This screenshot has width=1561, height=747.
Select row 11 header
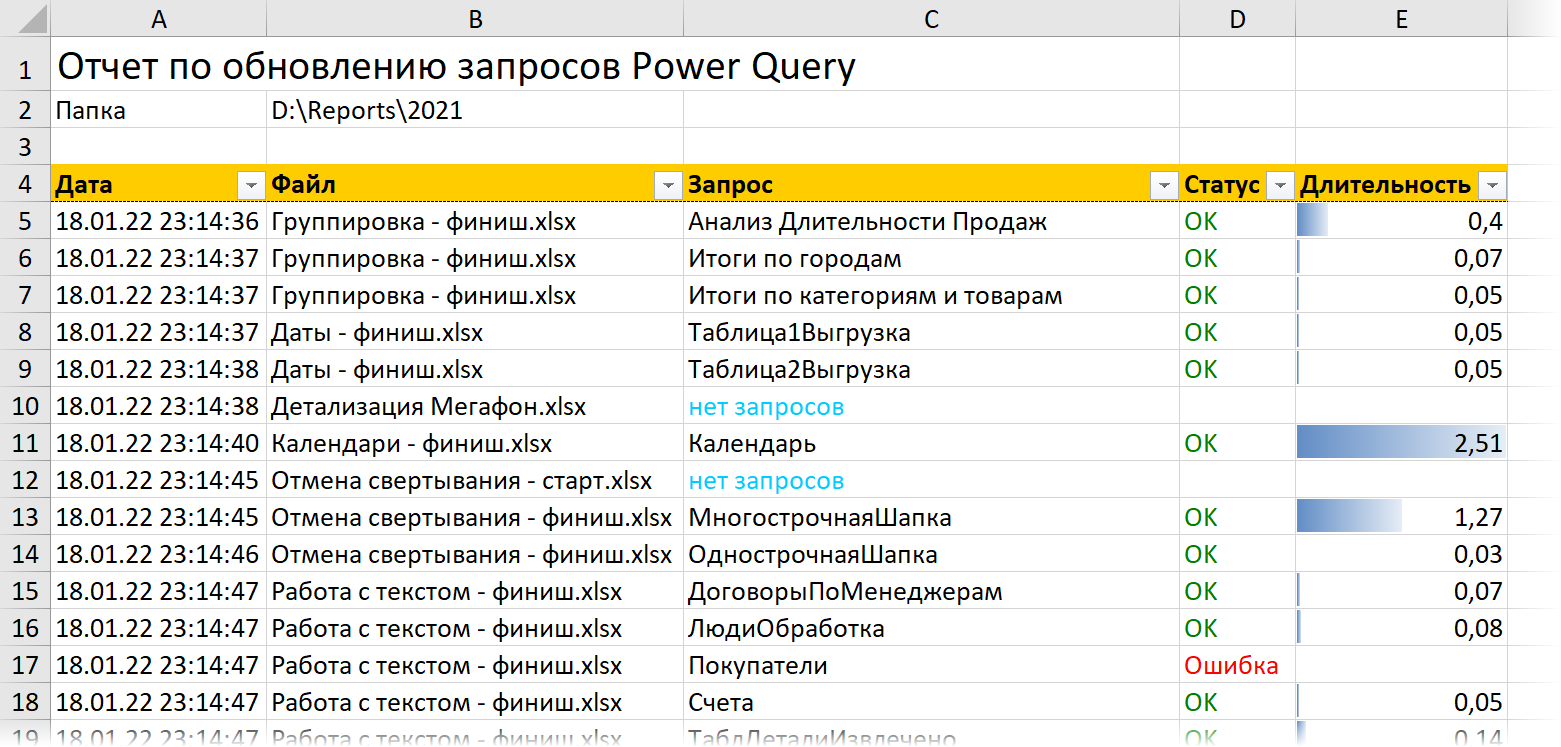pyautogui.click(x=25, y=443)
